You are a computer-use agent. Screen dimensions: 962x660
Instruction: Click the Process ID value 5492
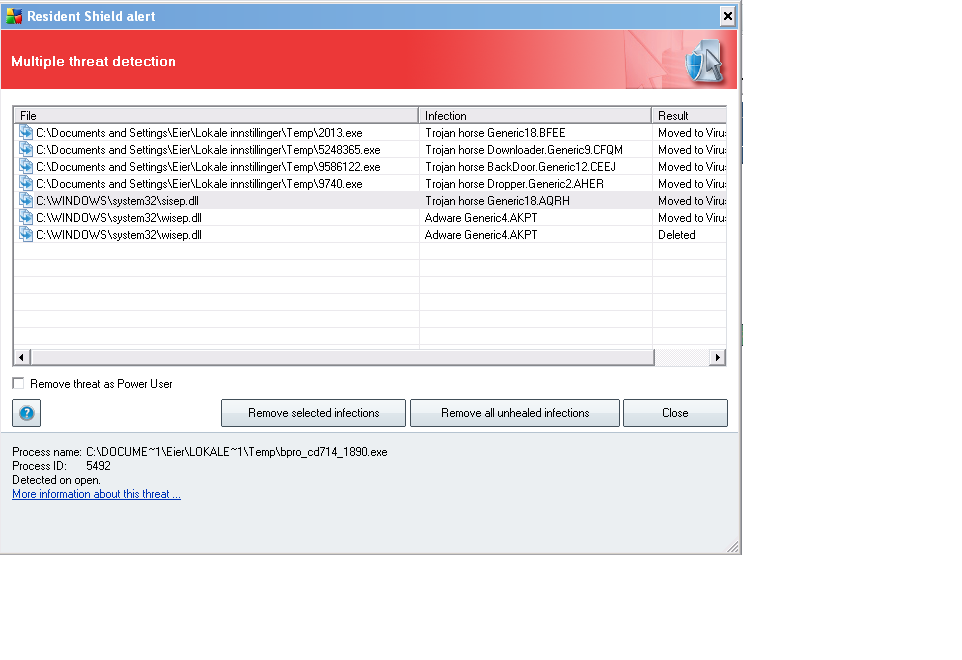click(x=98, y=466)
